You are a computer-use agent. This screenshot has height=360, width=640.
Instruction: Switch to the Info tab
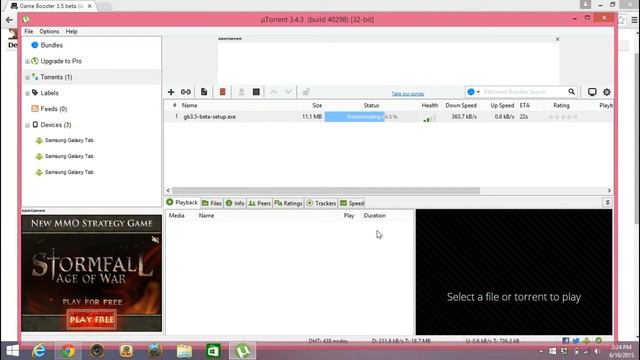point(235,203)
